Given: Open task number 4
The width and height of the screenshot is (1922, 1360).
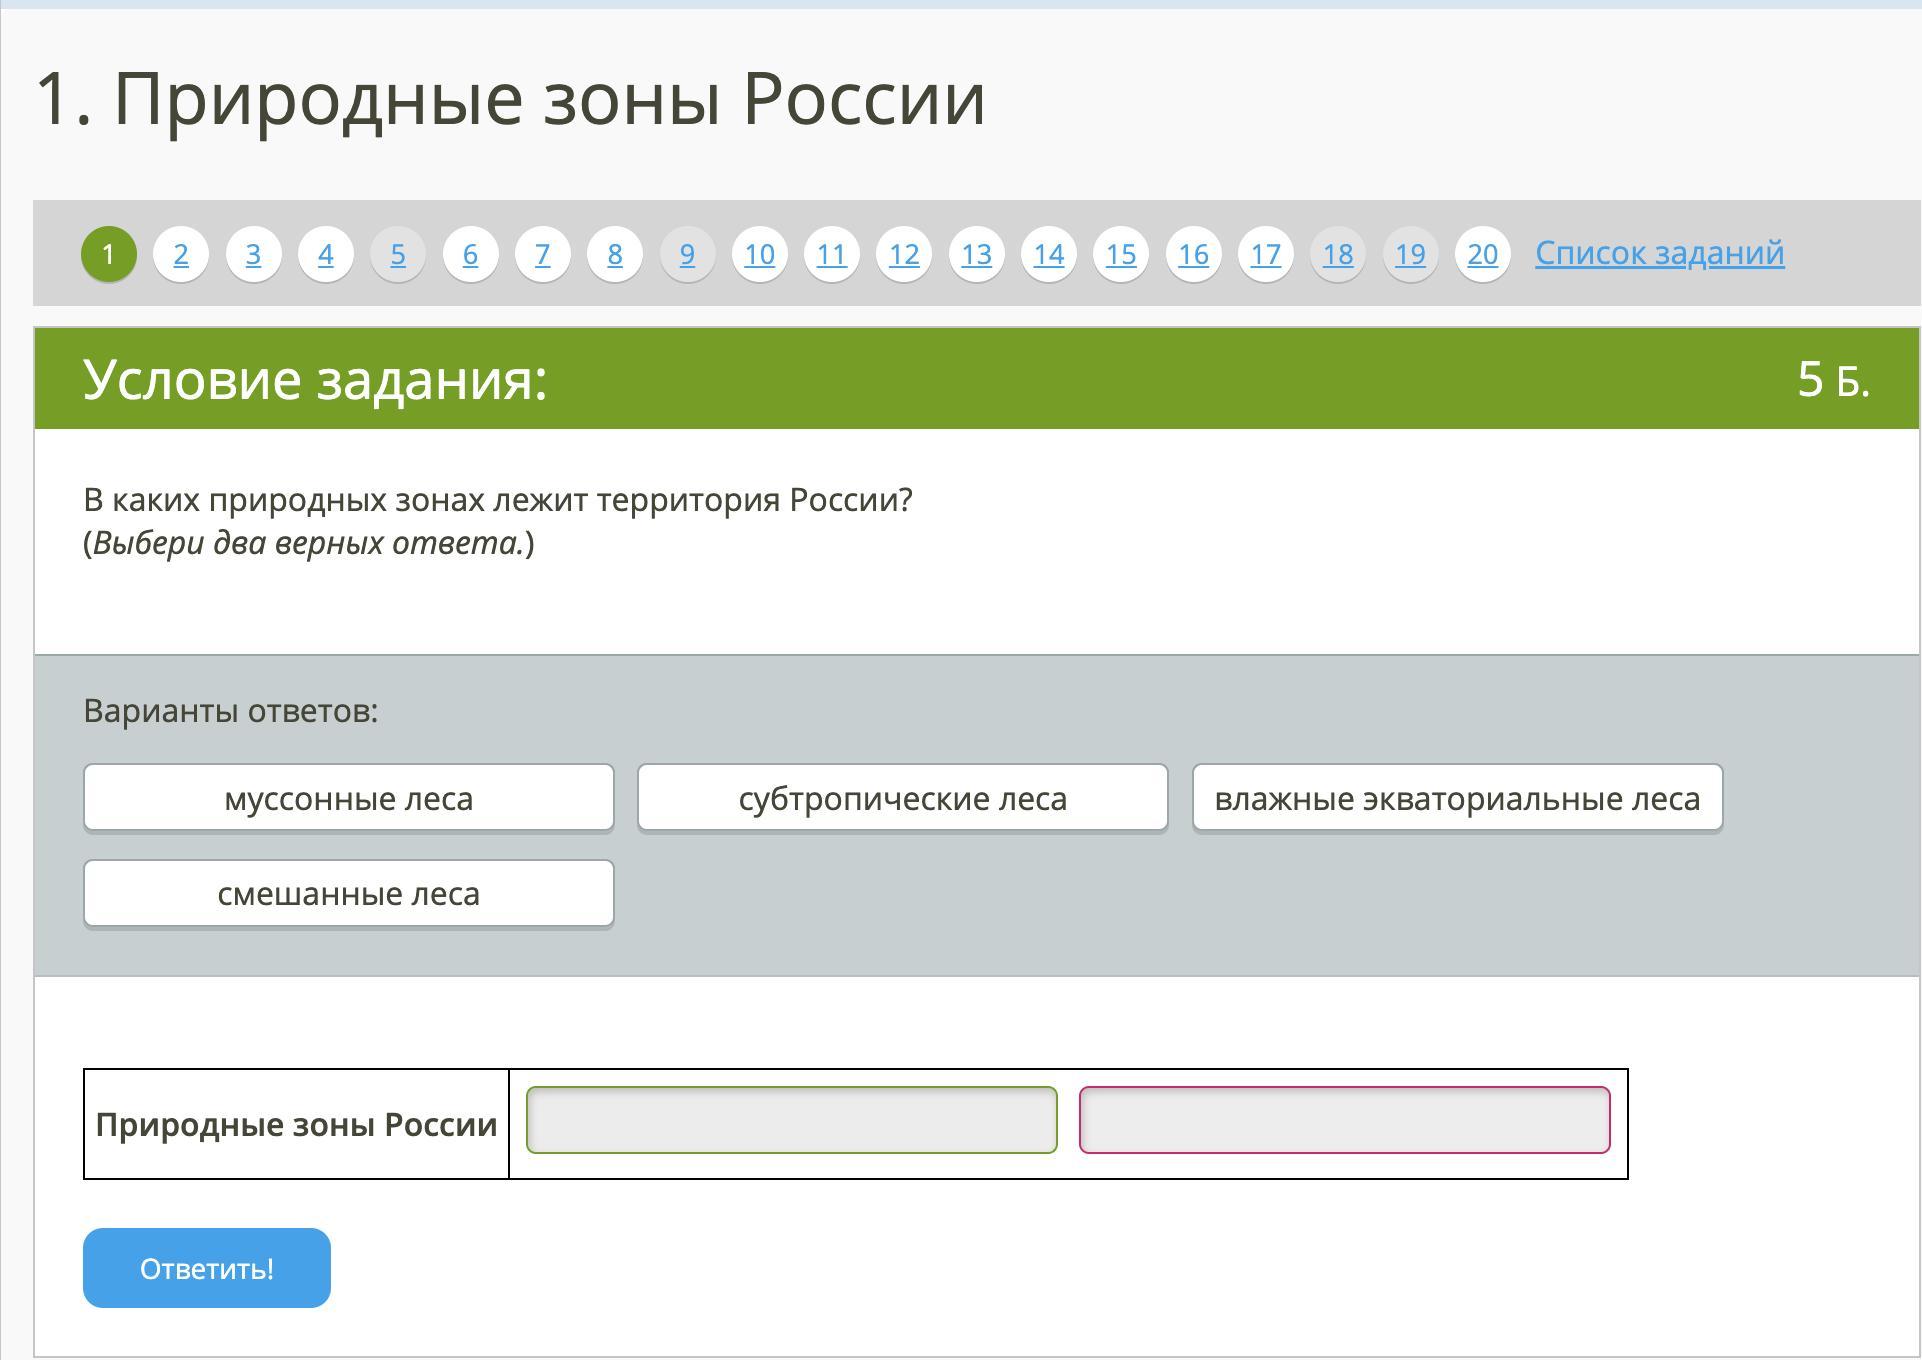Looking at the screenshot, I should pyautogui.click(x=325, y=254).
